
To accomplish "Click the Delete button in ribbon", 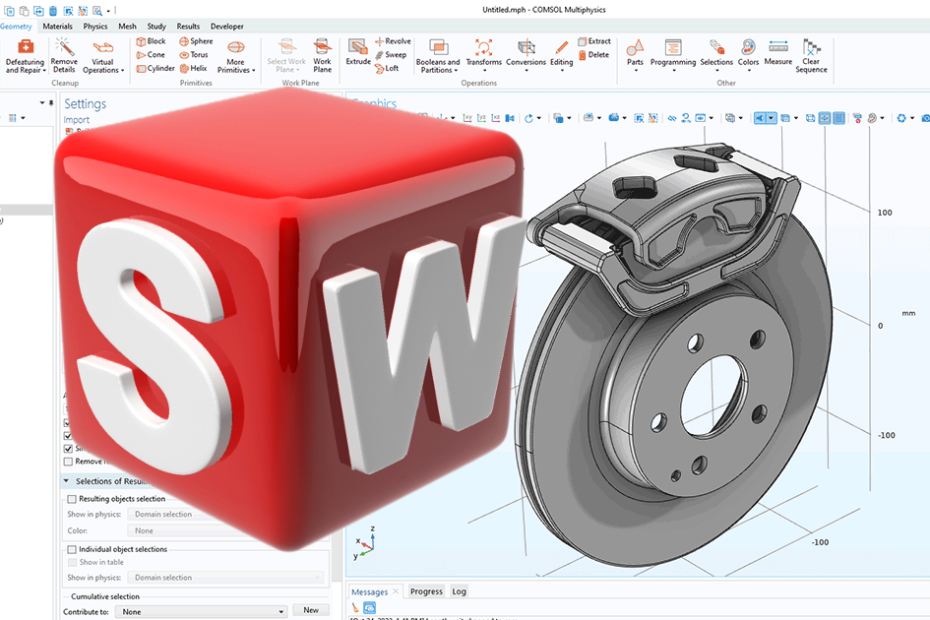I will pos(594,55).
